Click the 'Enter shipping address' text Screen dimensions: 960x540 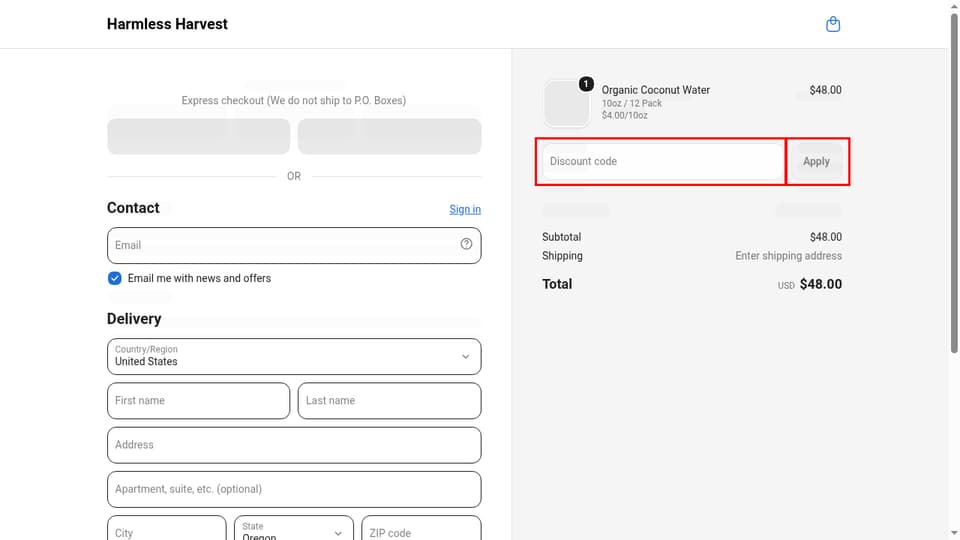tap(788, 256)
